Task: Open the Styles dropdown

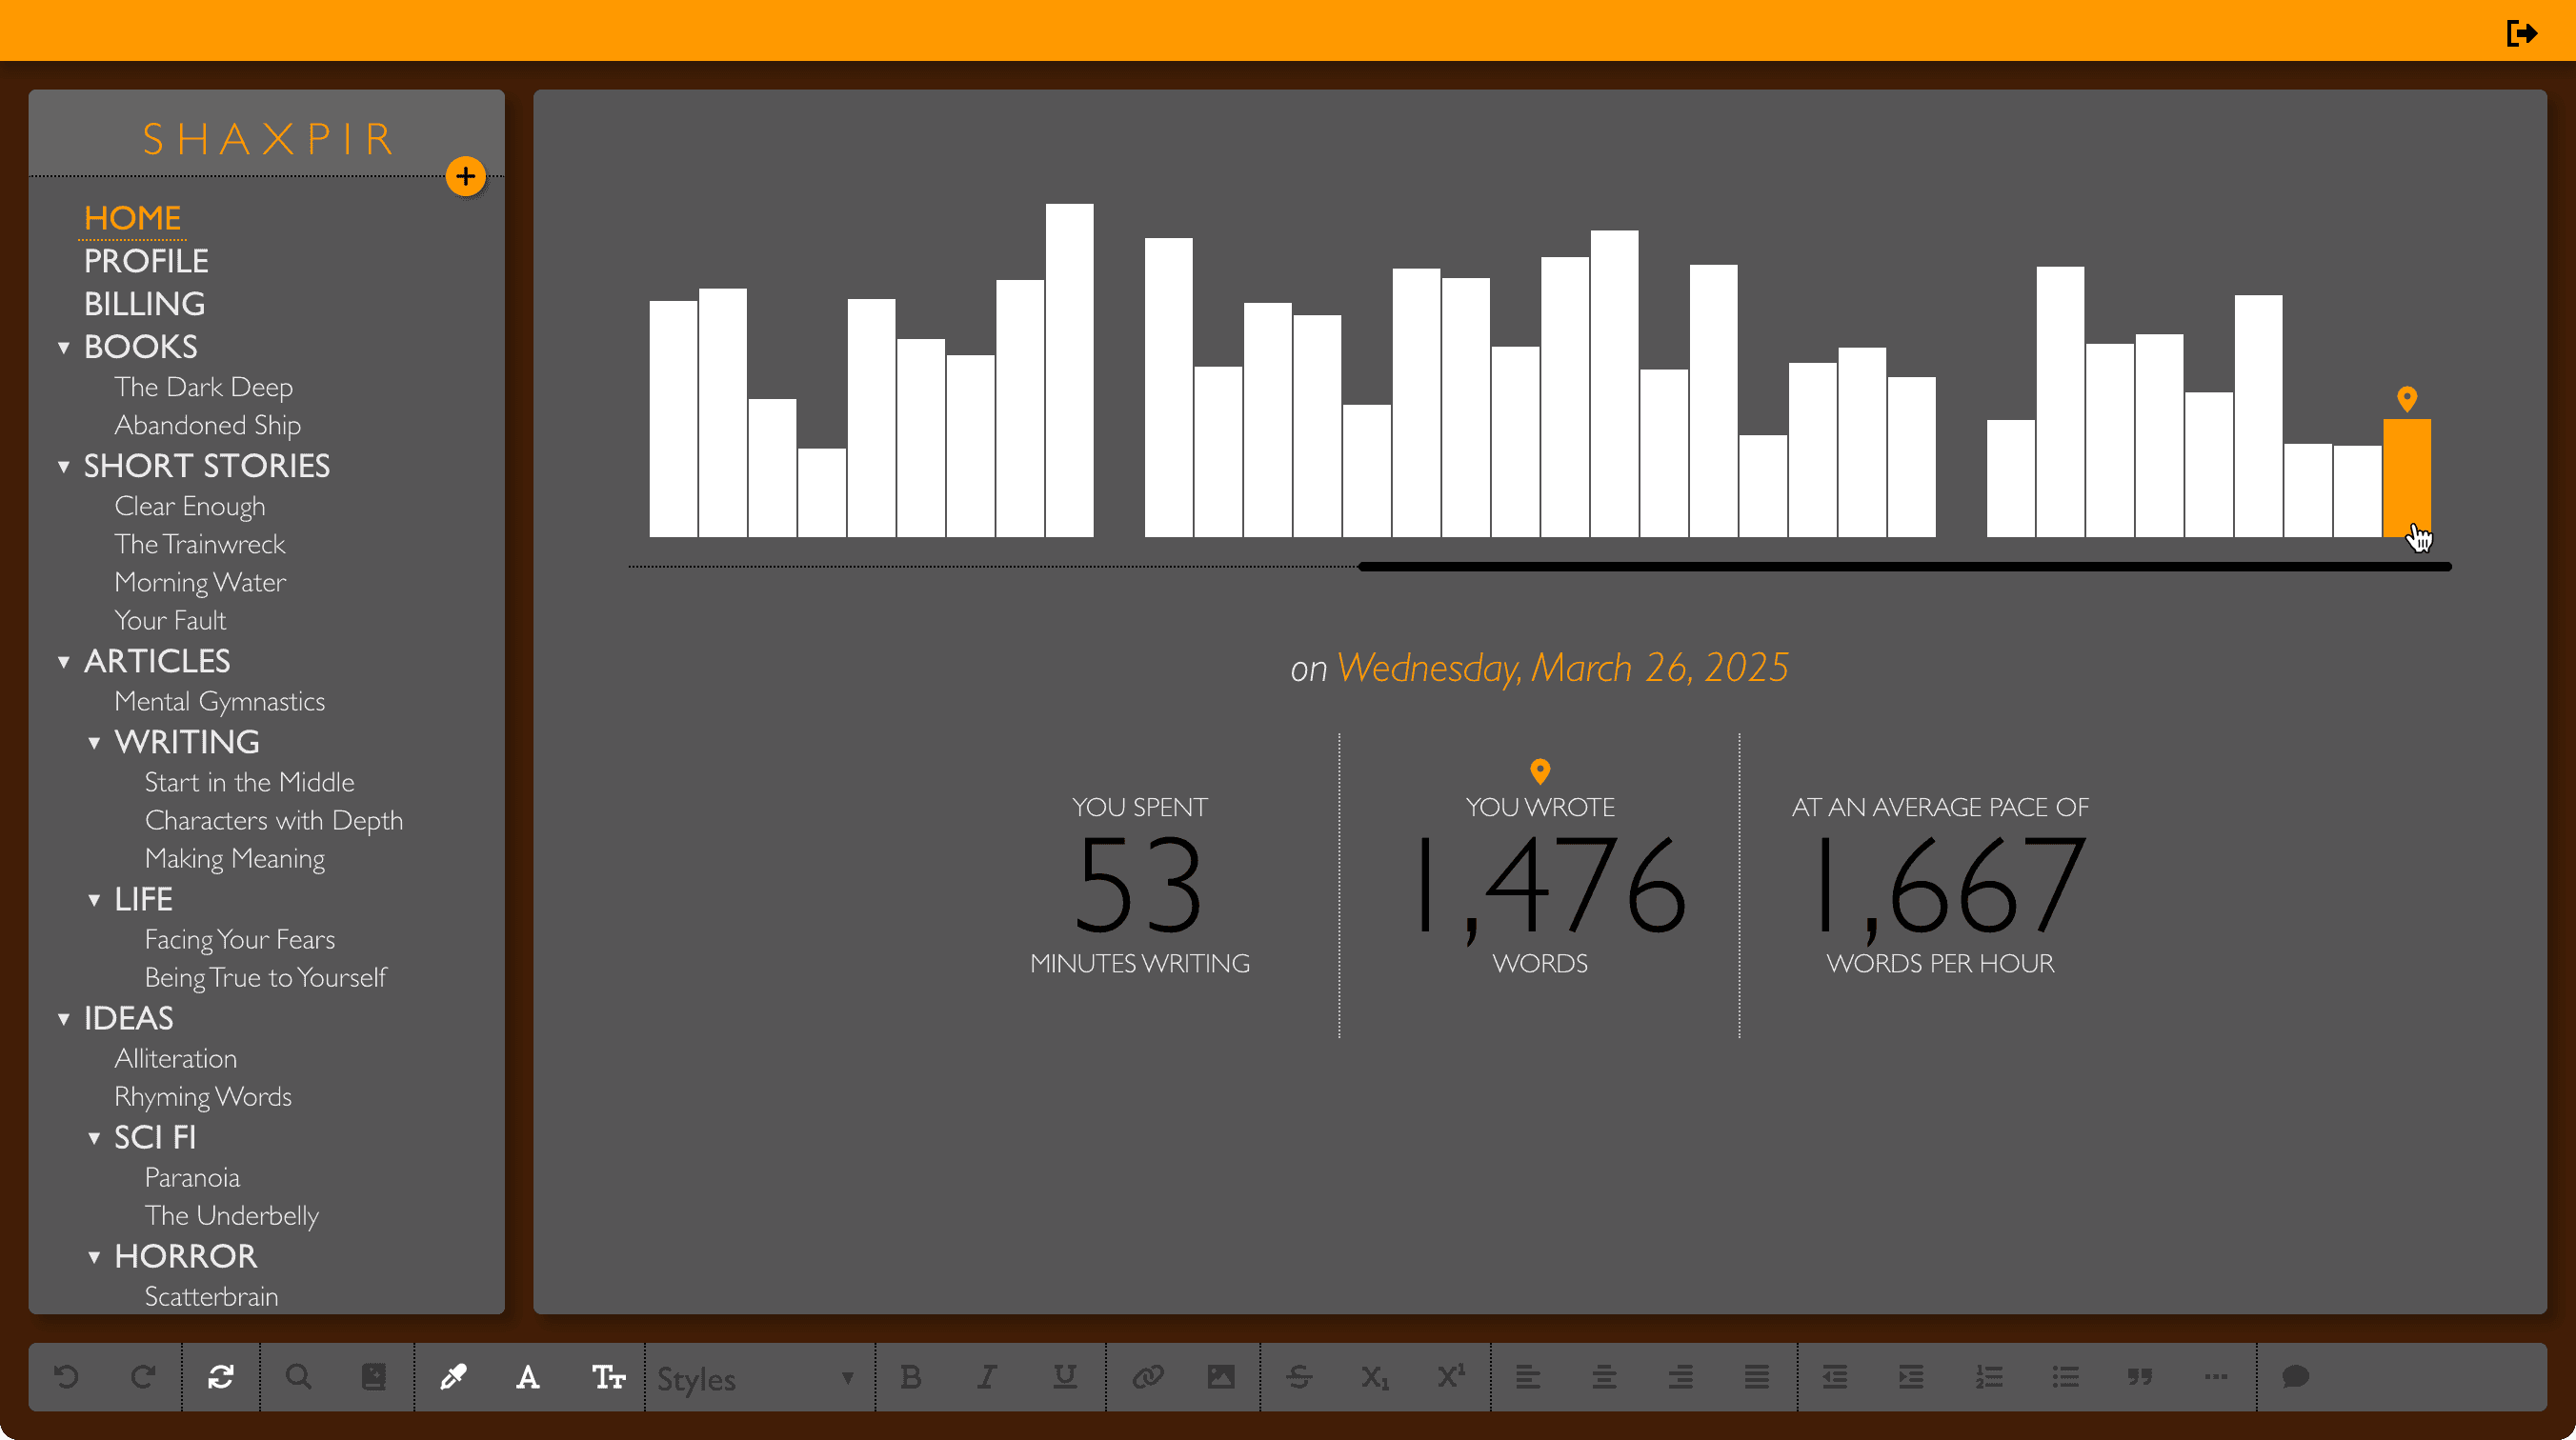Action: coord(755,1379)
